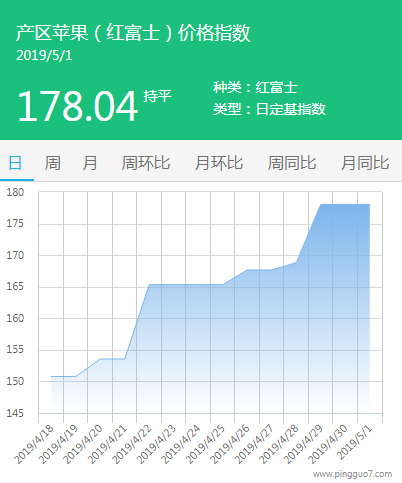Click the 2019/4/18 x-axis label
The image size is (402, 483).
tap(34, 444)
